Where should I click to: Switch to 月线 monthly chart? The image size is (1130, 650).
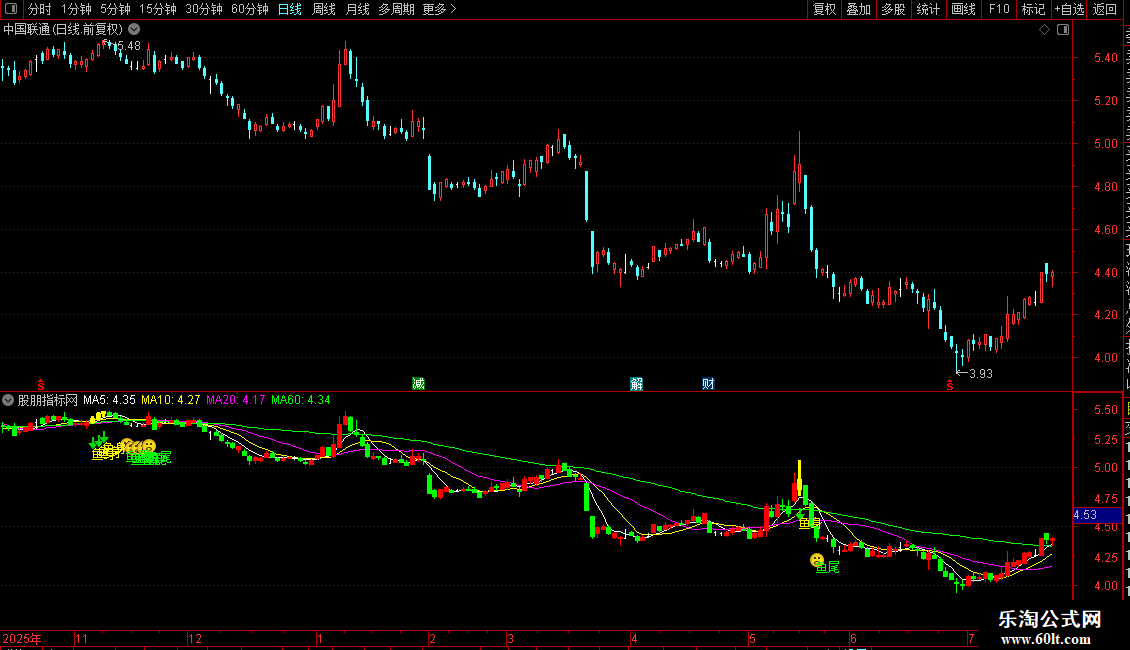click(x=357, y=9)
